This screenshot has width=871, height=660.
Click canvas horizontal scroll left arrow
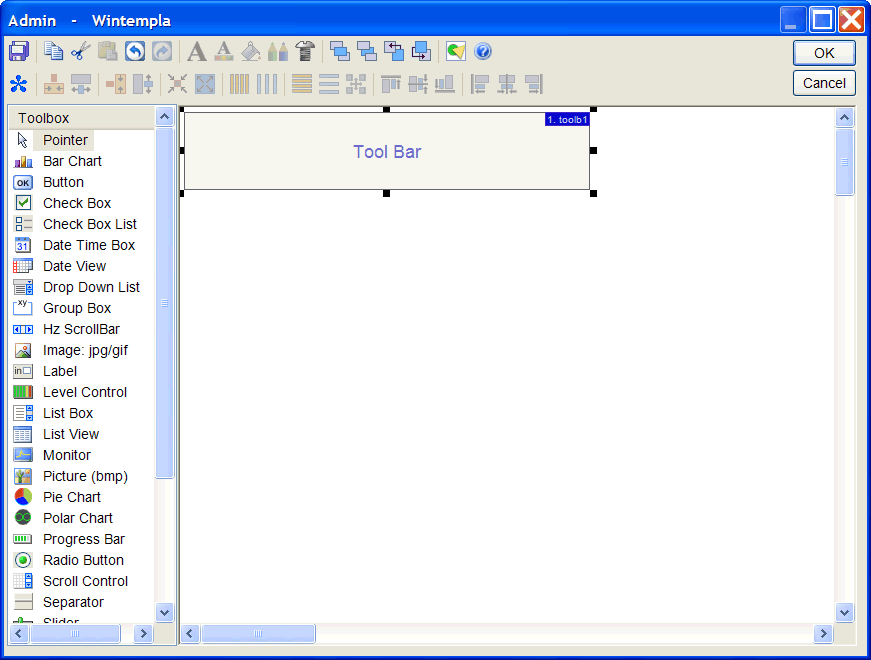click(190, 633)
